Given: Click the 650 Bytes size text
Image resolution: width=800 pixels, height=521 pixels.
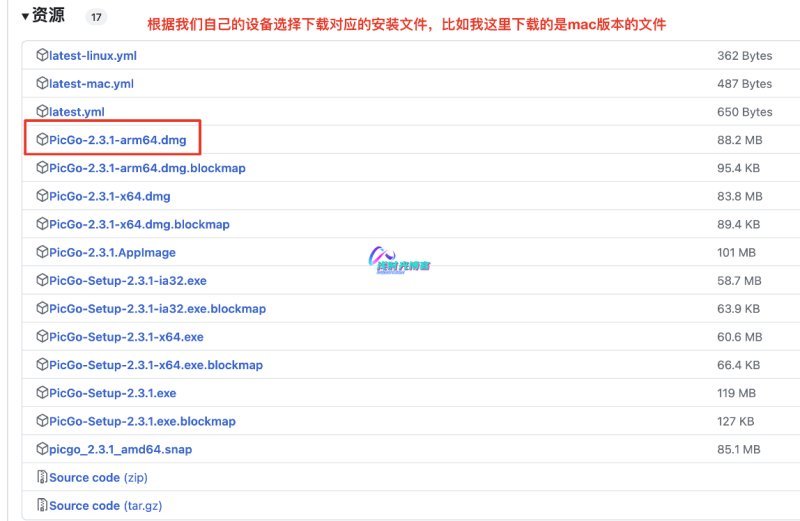Looking at the screenshot, I should [744, 112].
